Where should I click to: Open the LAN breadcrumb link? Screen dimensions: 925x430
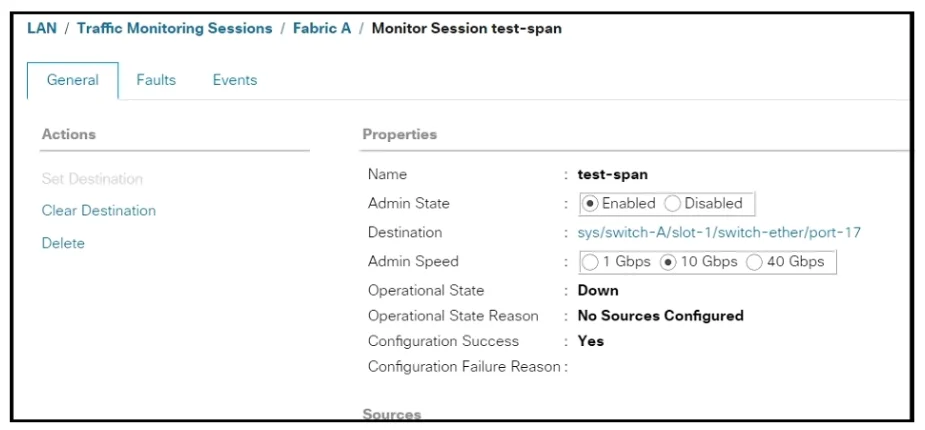[x=42, y=28]
